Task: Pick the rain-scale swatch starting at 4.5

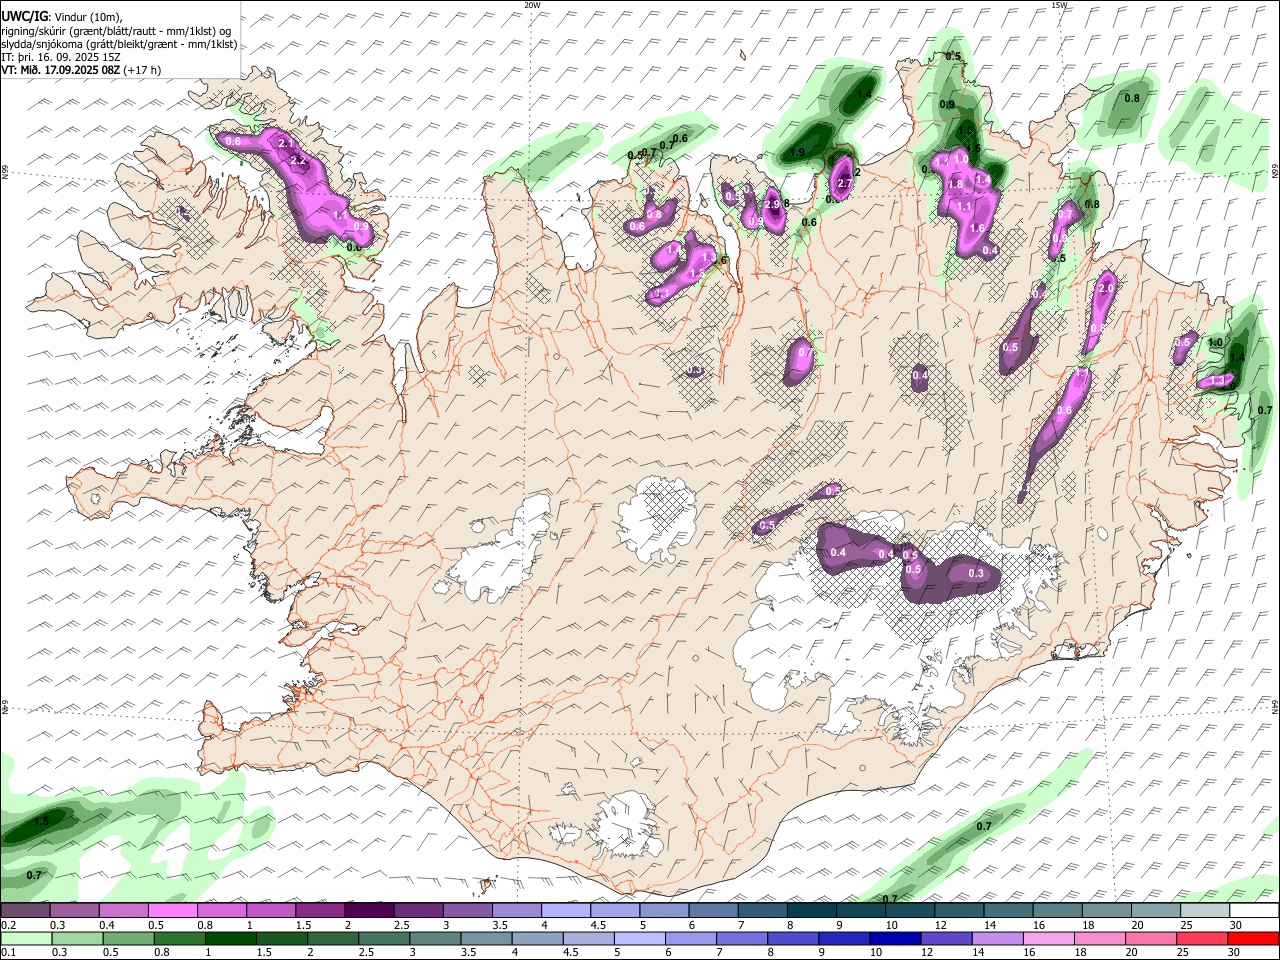Action: (x=589, y=939)
